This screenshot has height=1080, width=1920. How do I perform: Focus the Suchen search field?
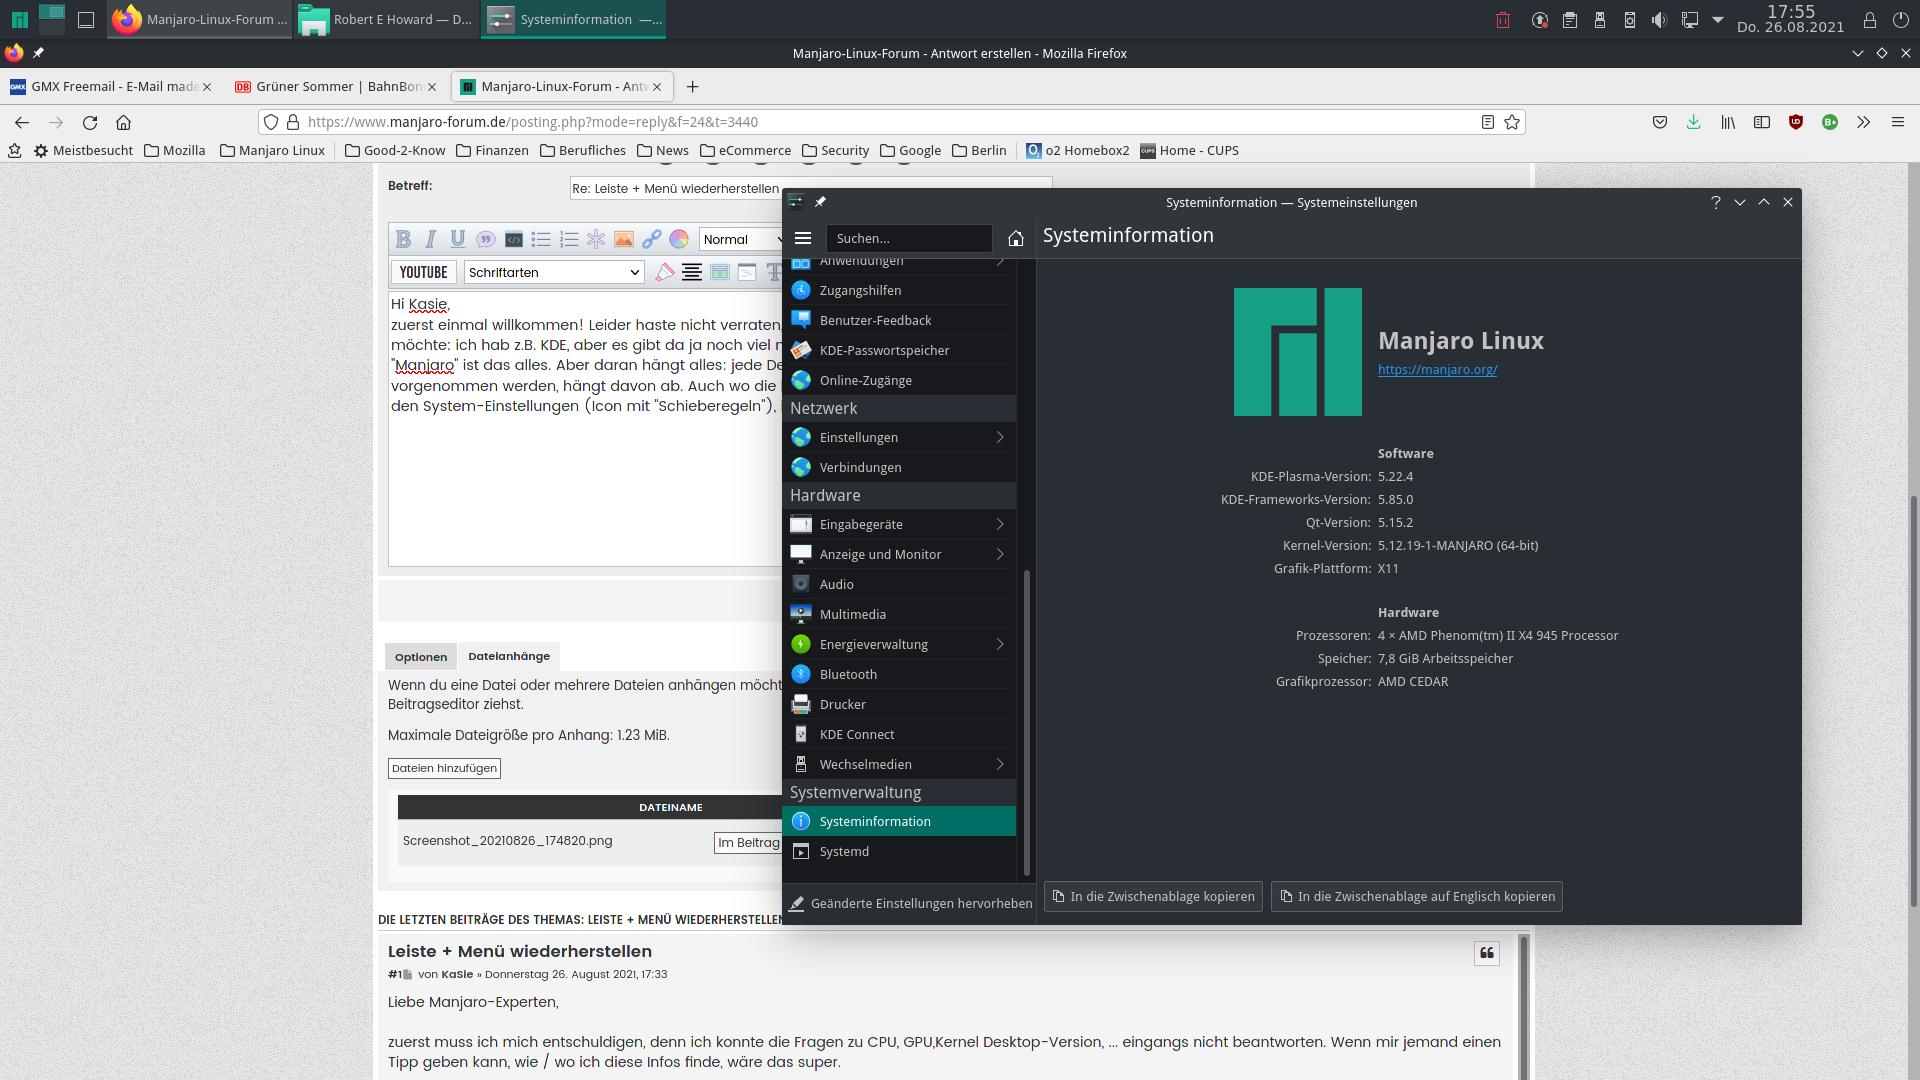point(909,238)
